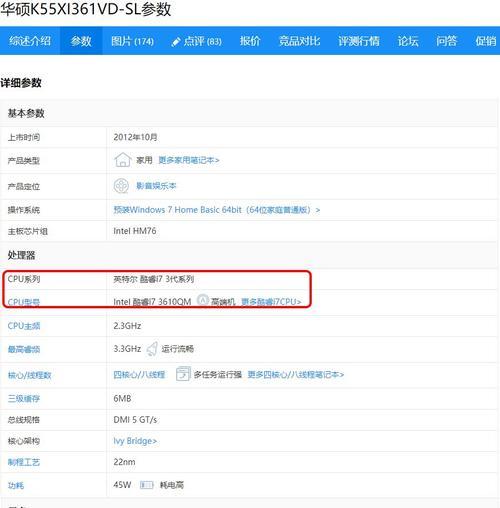Click the 高端机 tag text
This screenshot has height=508, width=500.
[223, 302]
